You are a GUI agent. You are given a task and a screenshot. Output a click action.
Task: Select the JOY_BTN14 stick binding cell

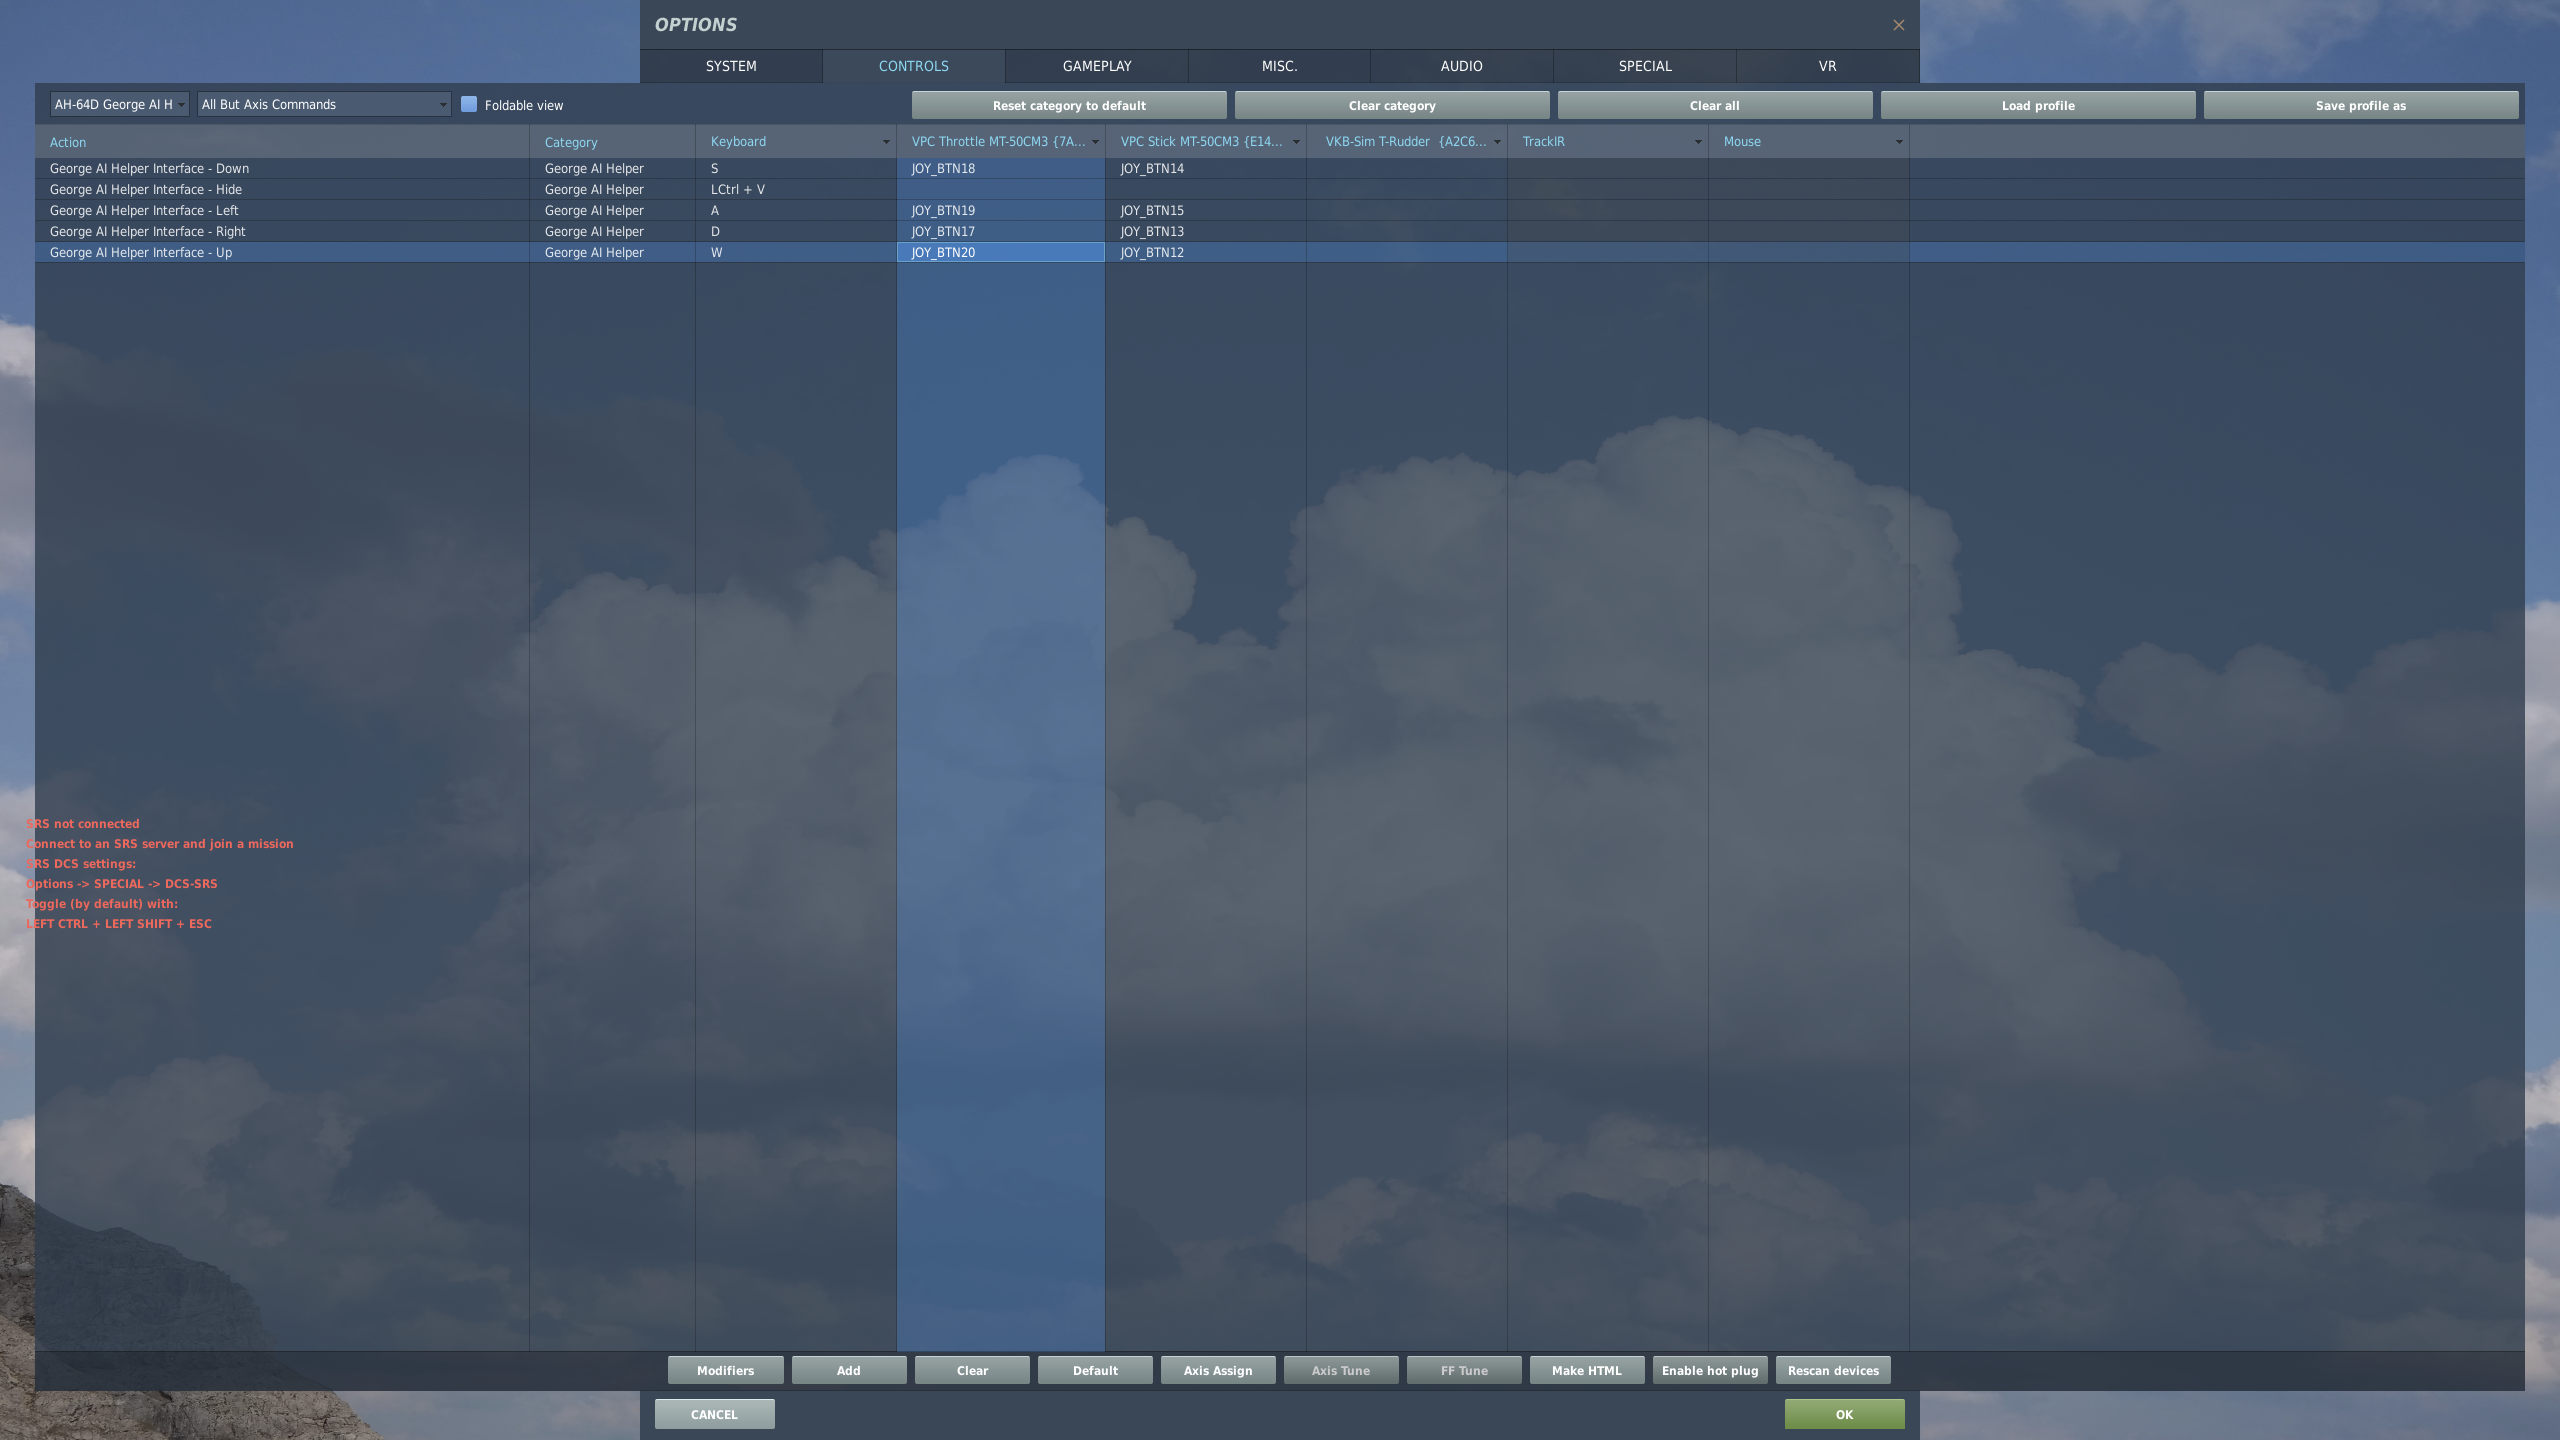click(x=1206, y=168)
